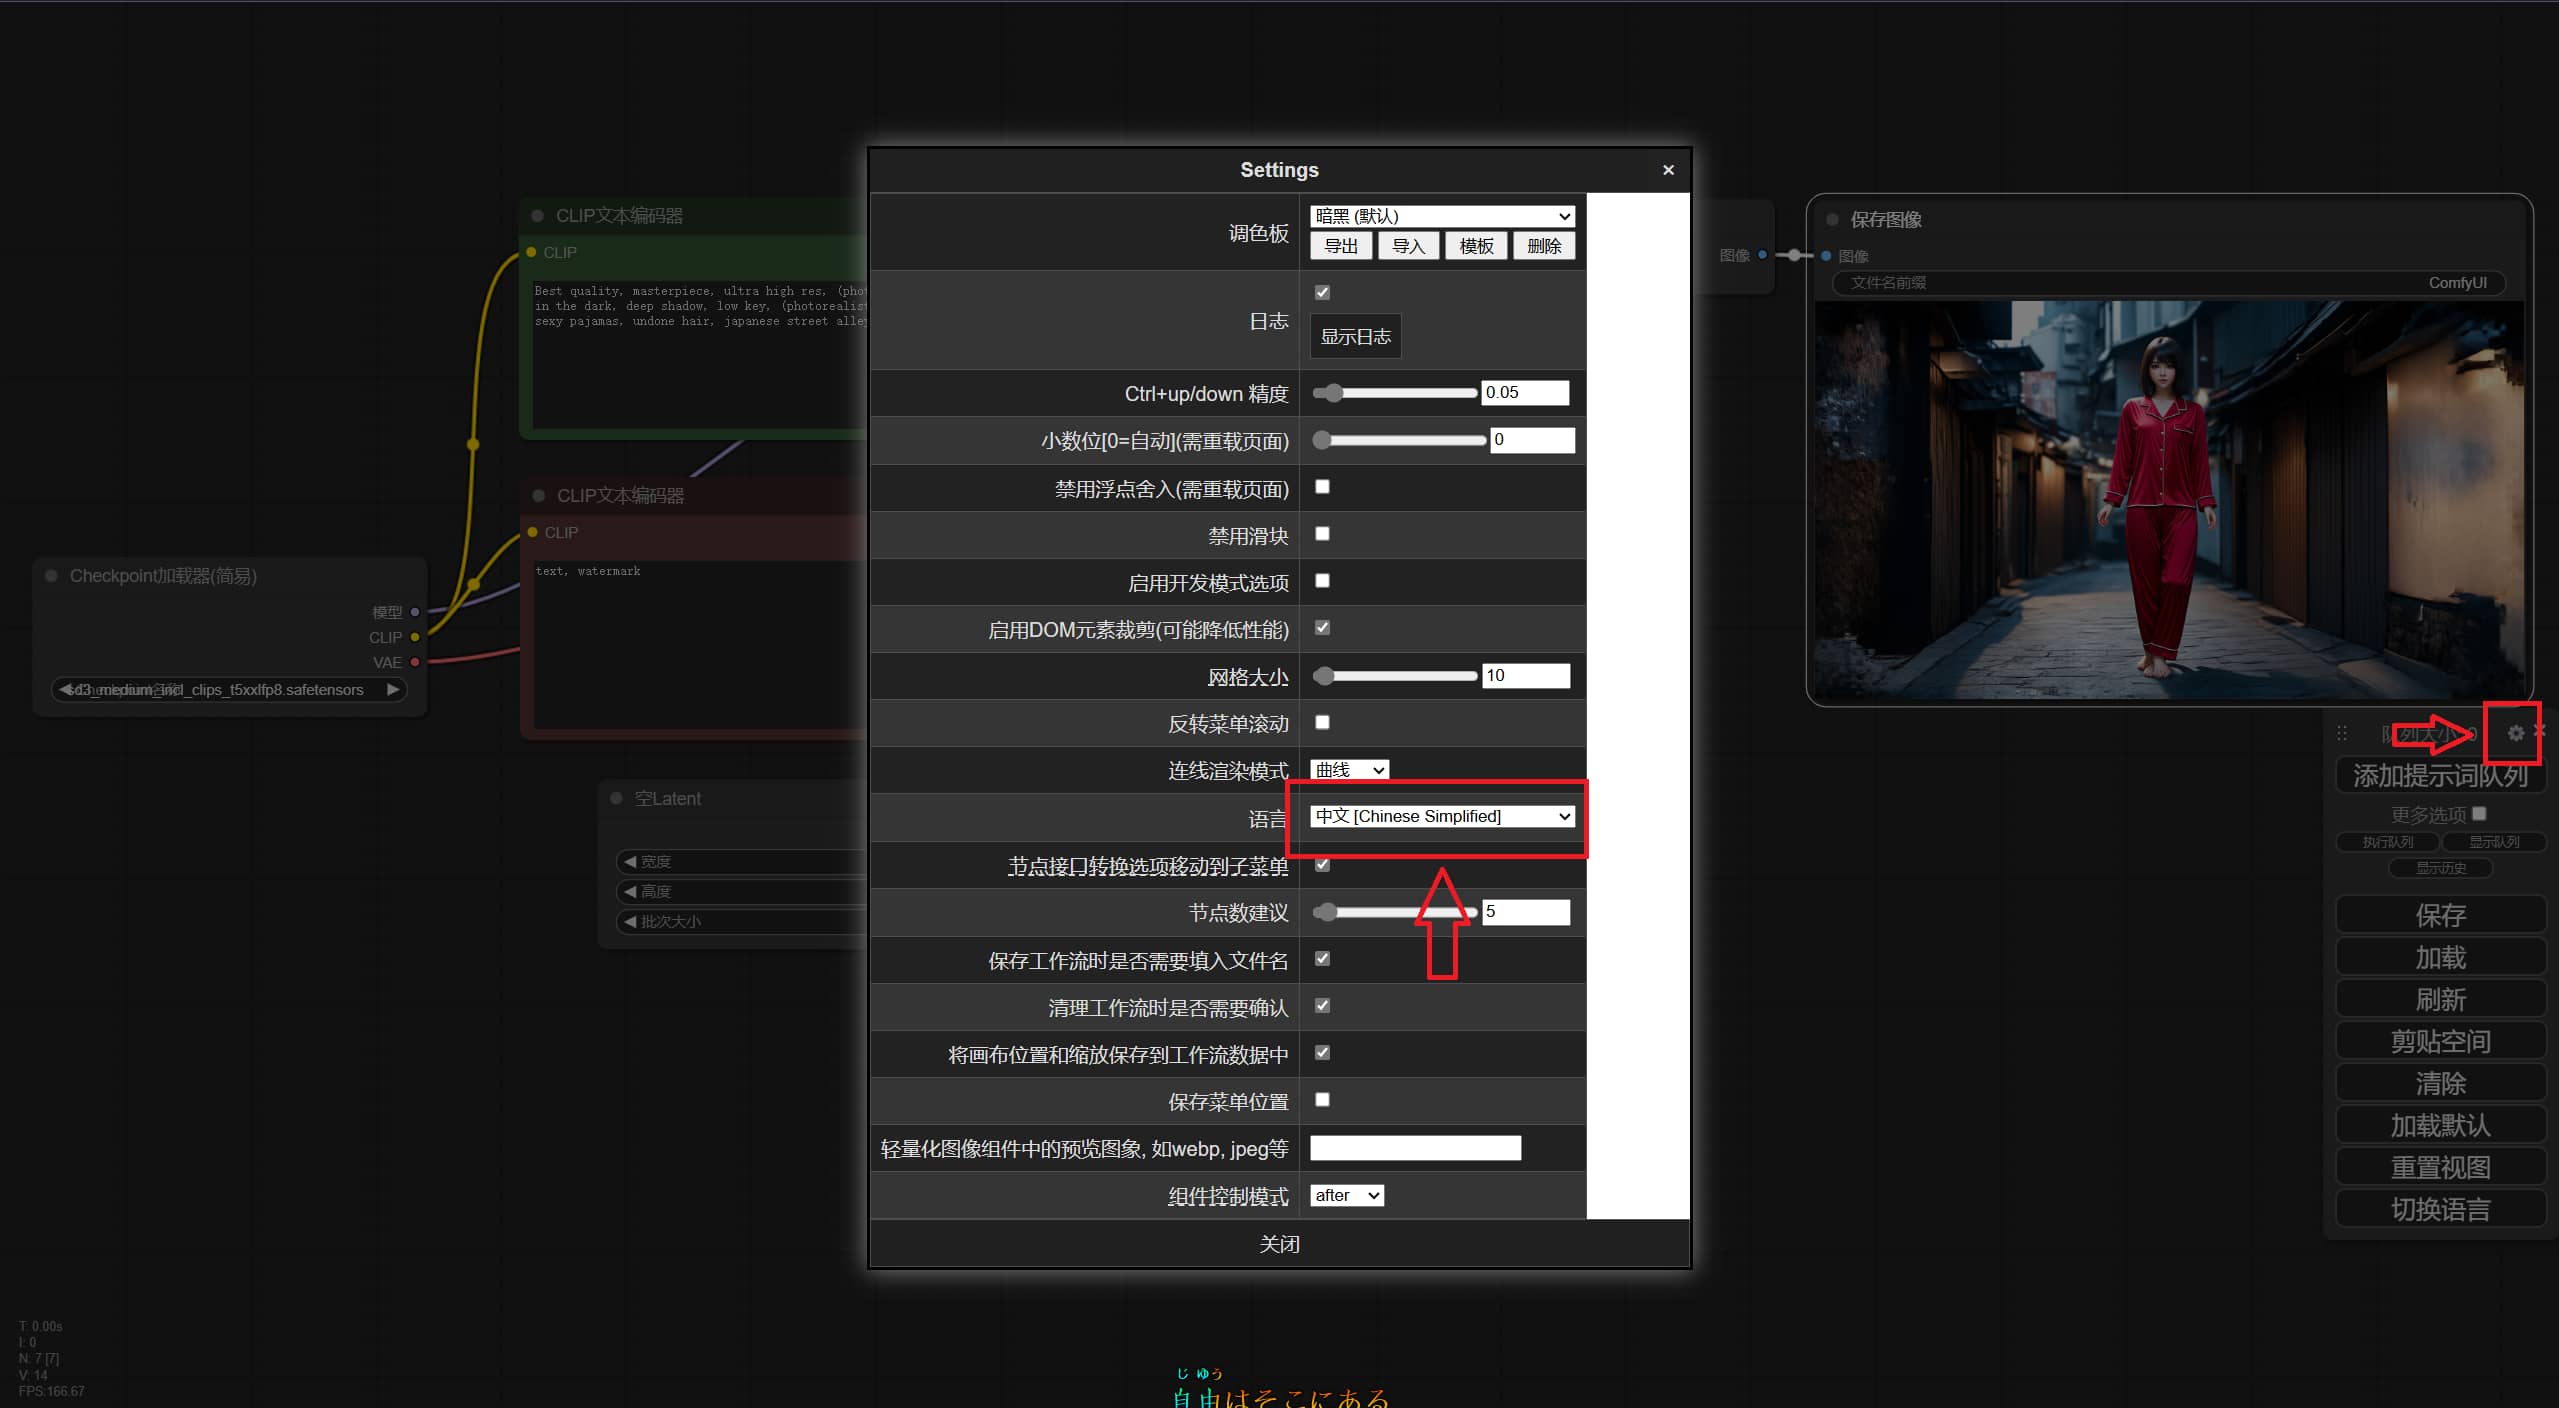Screen dimensions: 2559x1408
Task: Click collapse dot on 保存图像 node
Action: [1832, 220]
